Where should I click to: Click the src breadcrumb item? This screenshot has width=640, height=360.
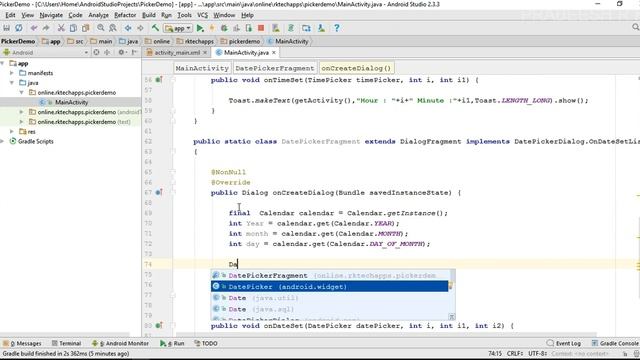coord(76,41)
